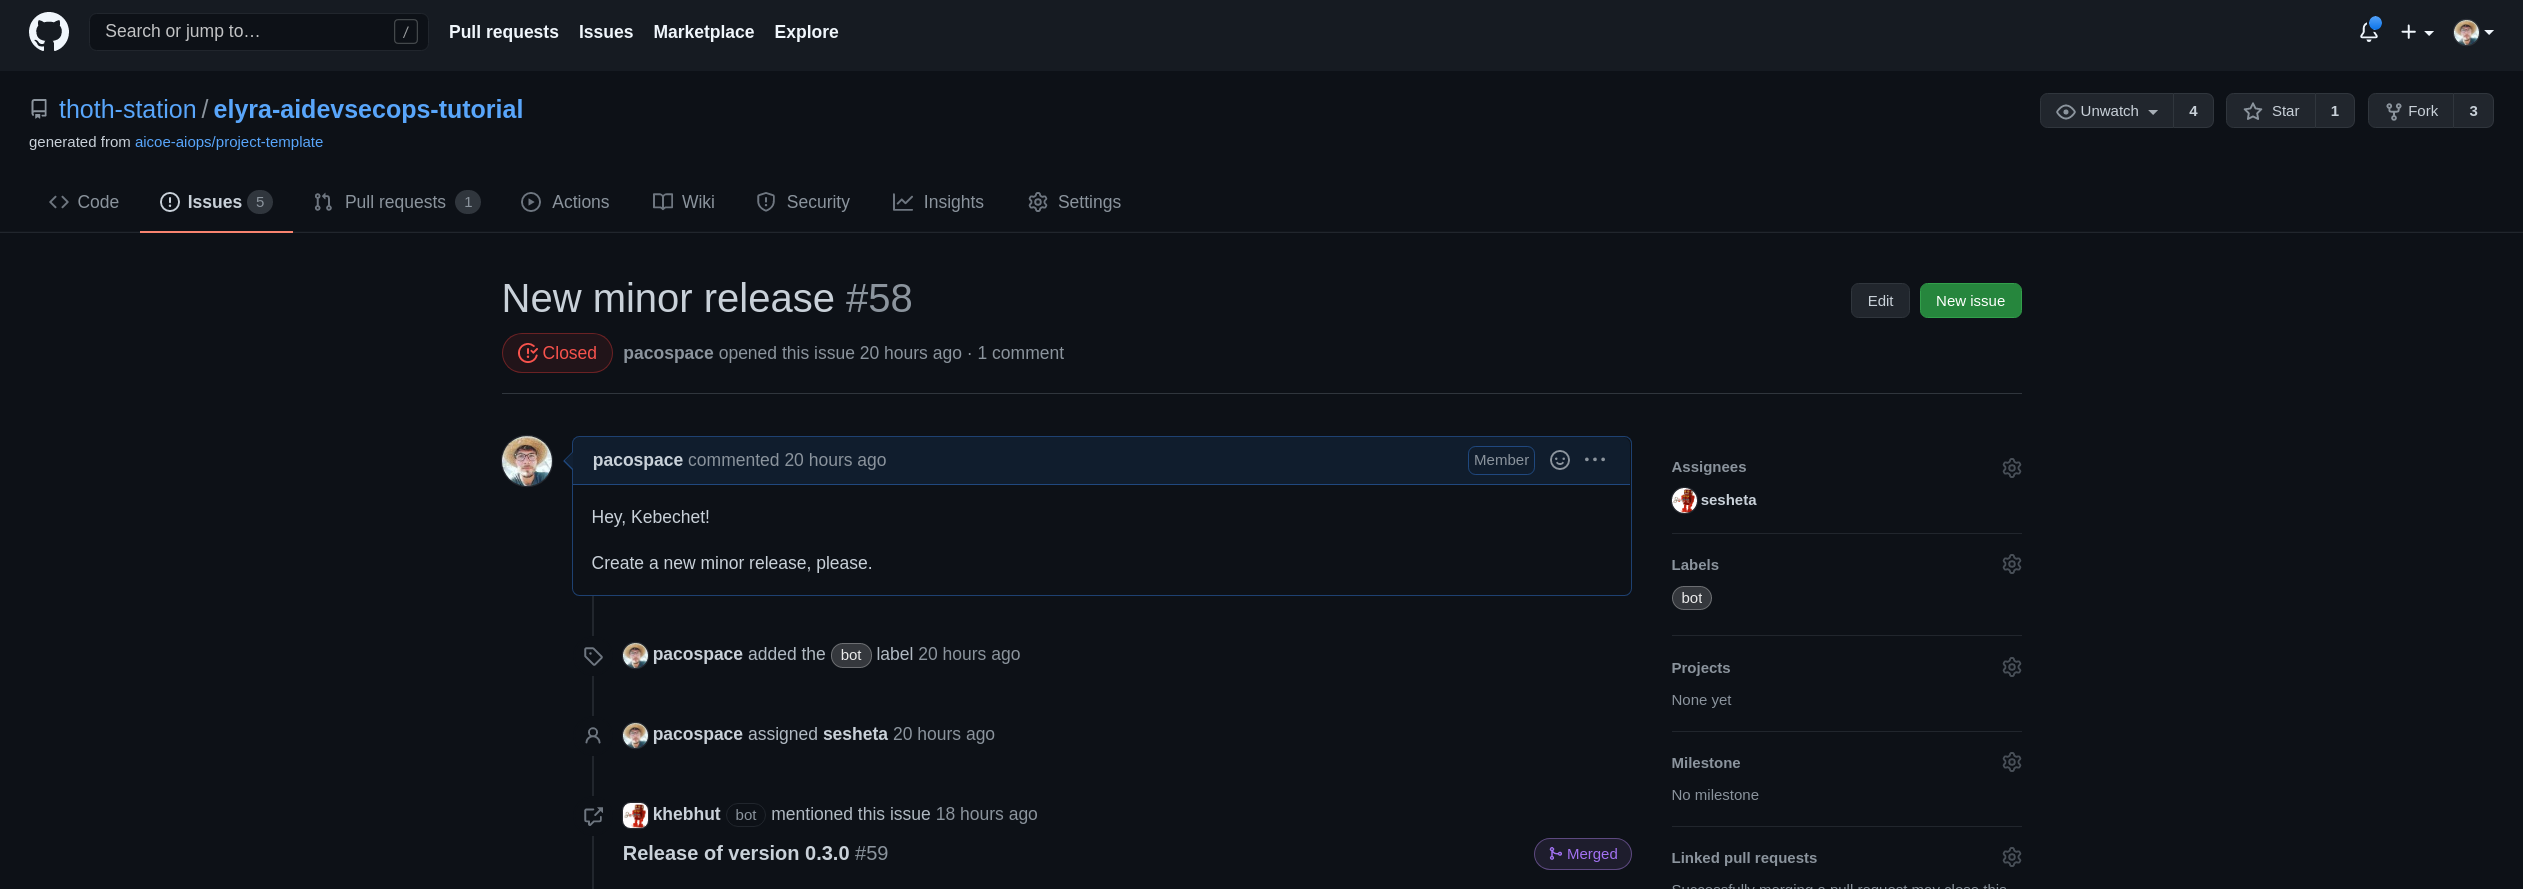Open the Milestone gear settings
This screenshot has height=889, width=2523.
pos(2012,762)
